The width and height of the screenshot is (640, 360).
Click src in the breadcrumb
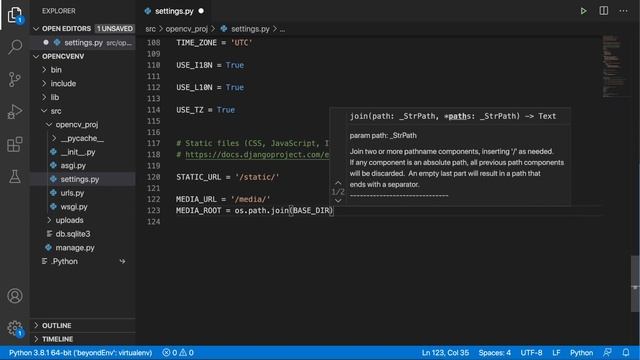pos(150,29)
